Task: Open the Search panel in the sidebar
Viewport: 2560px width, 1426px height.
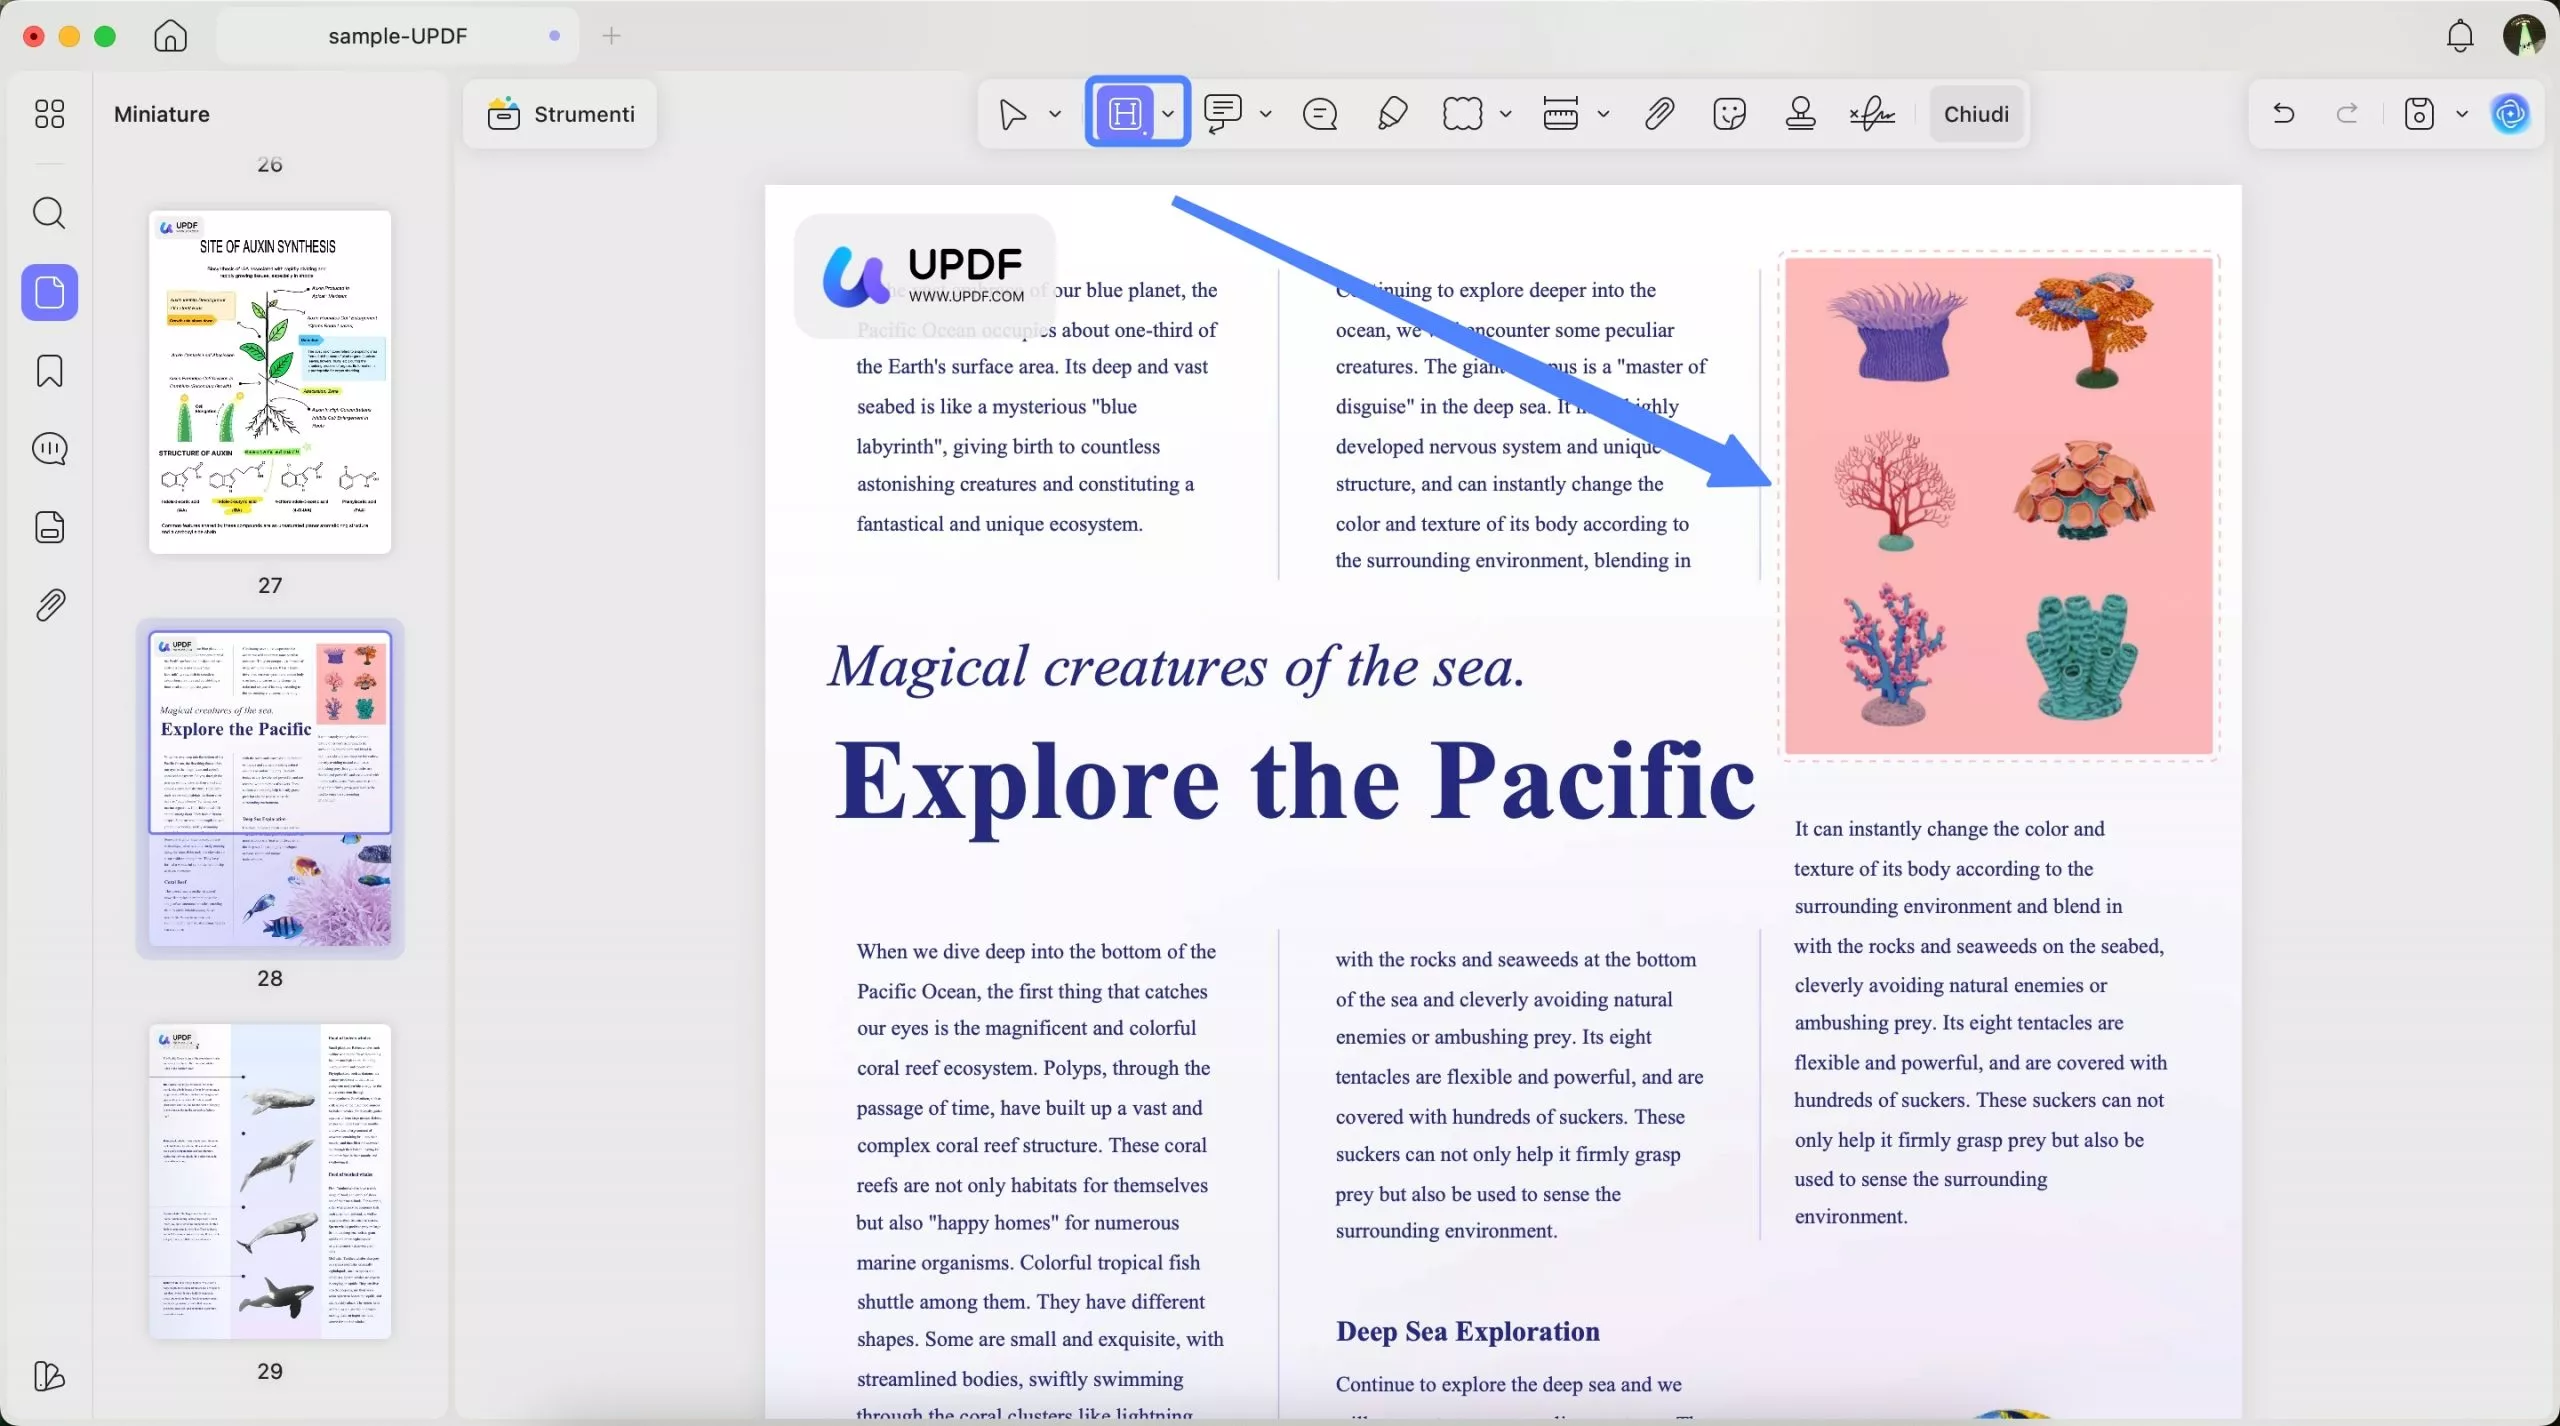Action: point(50,213)
